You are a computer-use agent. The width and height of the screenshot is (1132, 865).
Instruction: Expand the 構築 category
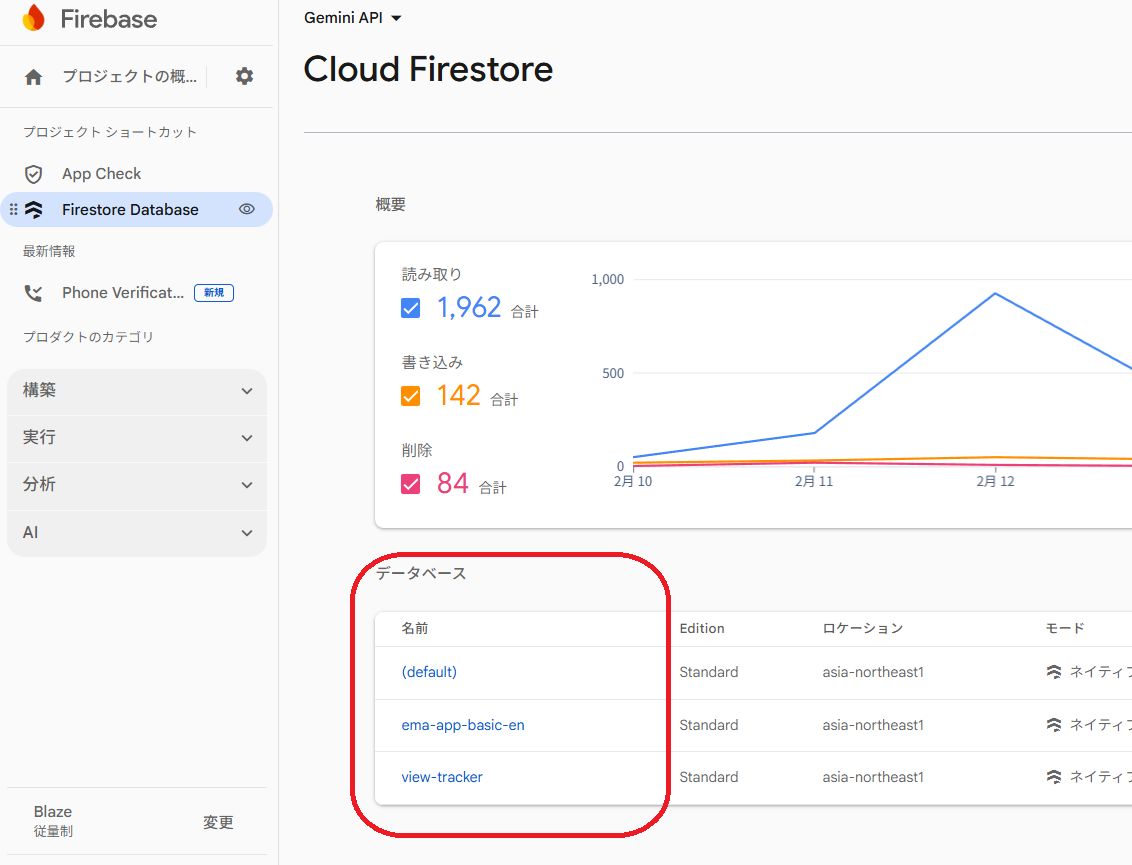coord(137,390)
